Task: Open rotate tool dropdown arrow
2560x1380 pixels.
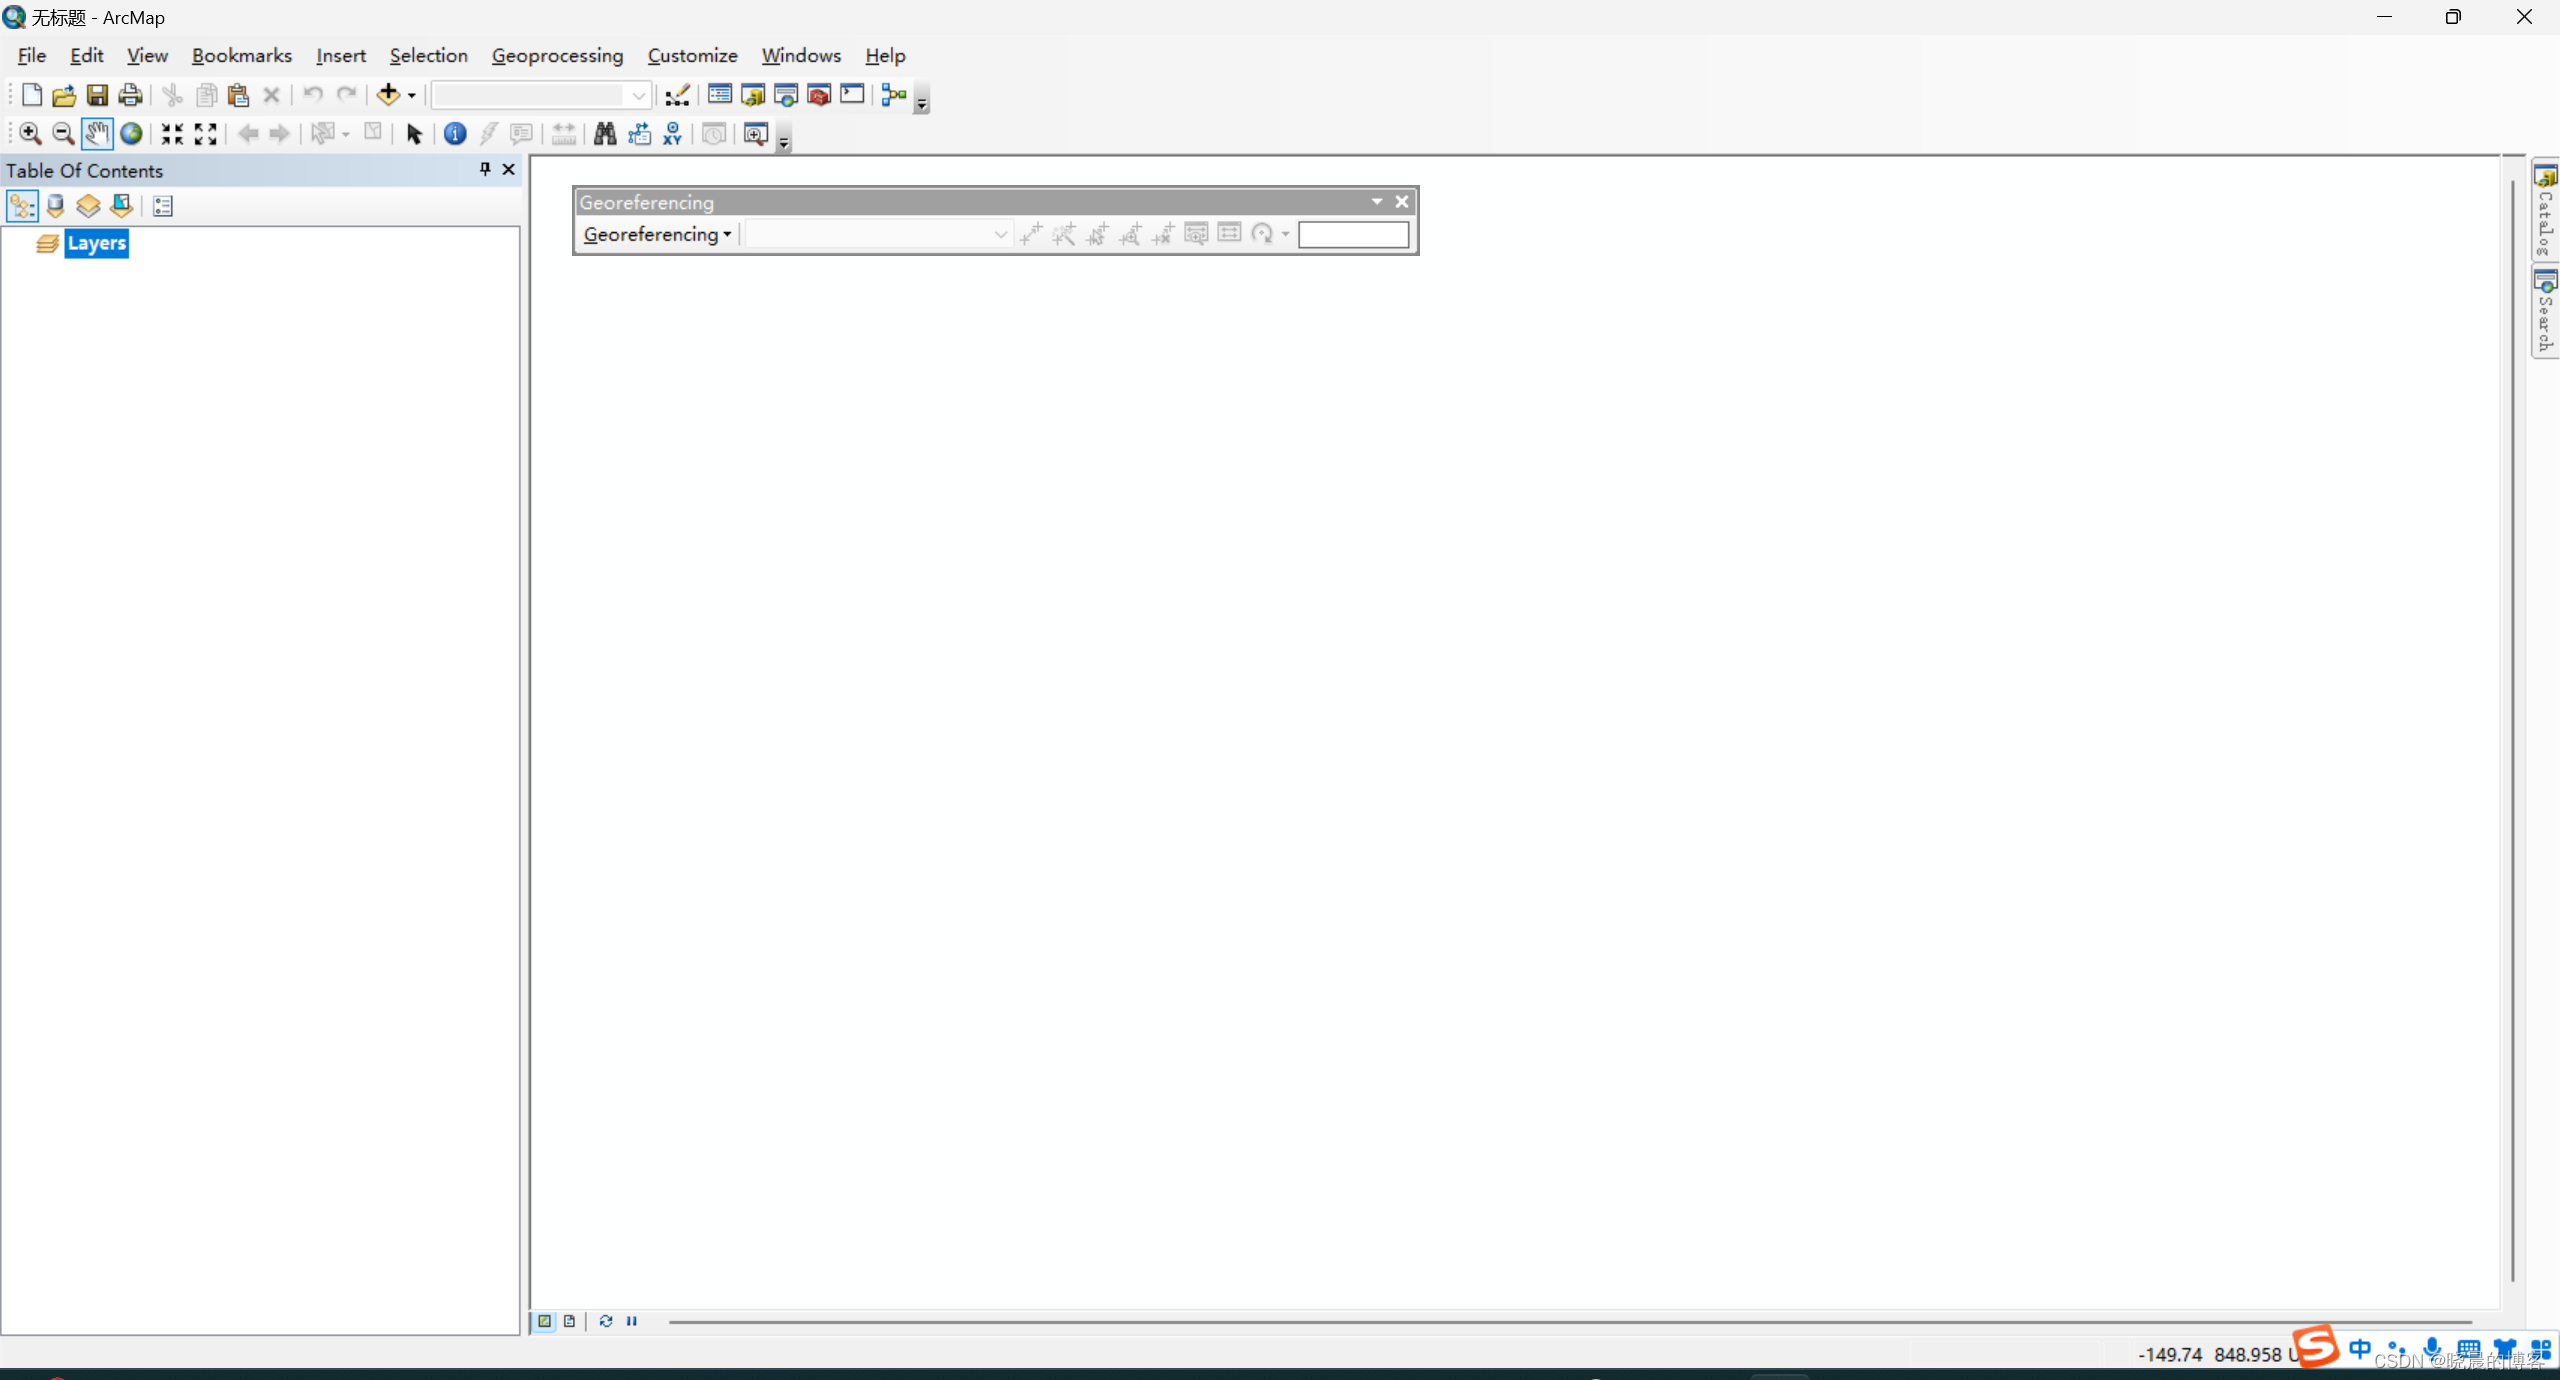Action: pos(1285,234)
